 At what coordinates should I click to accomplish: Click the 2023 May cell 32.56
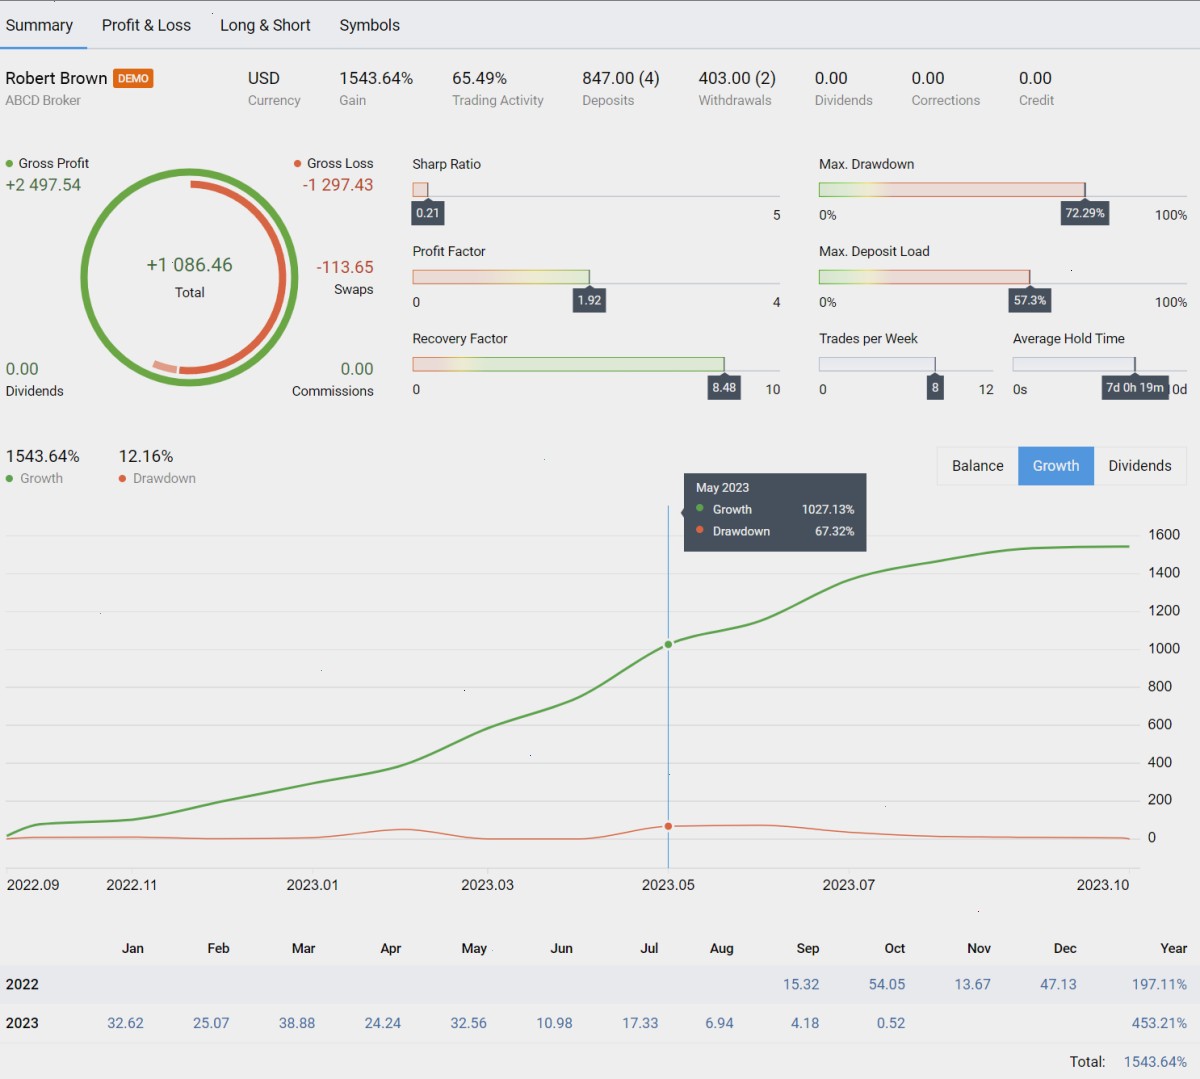[x=468, y=1024]
